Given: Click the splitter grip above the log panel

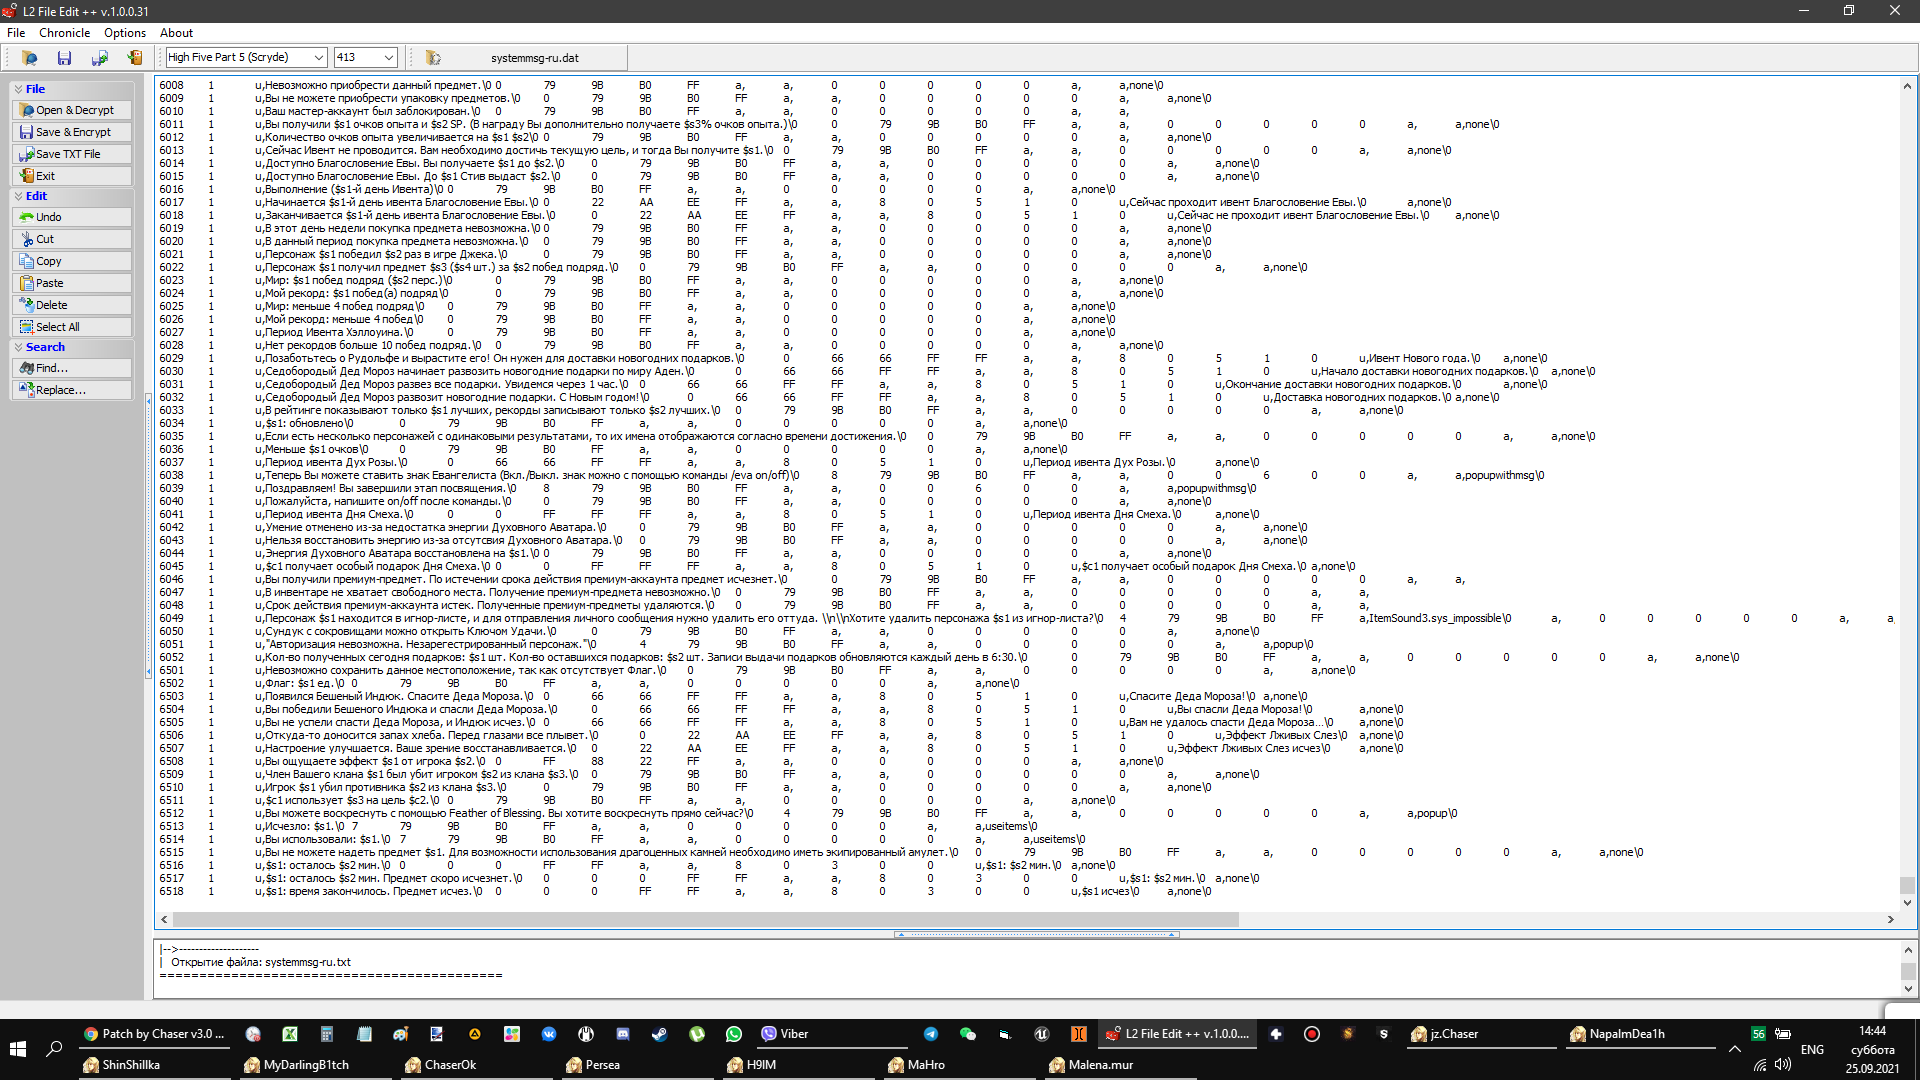Looking at the screenshot, I should 1036,934.
